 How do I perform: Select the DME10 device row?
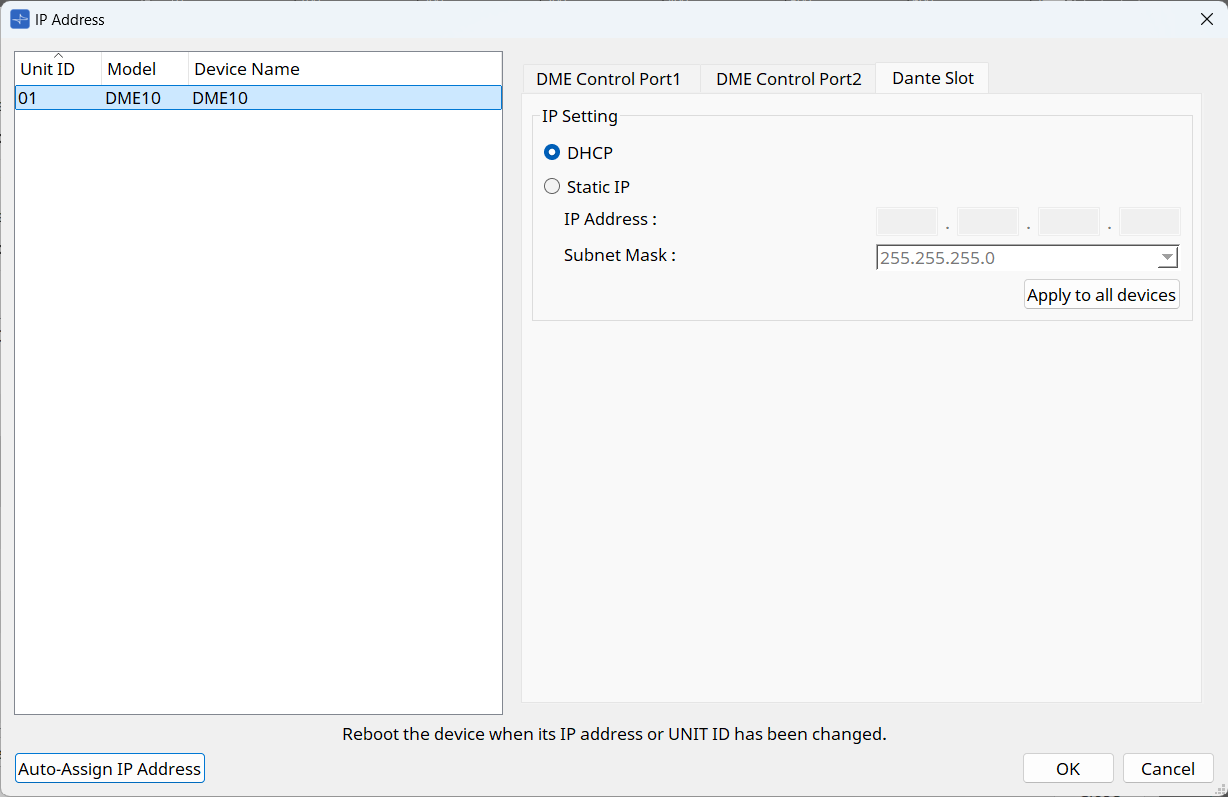point(258,98)
